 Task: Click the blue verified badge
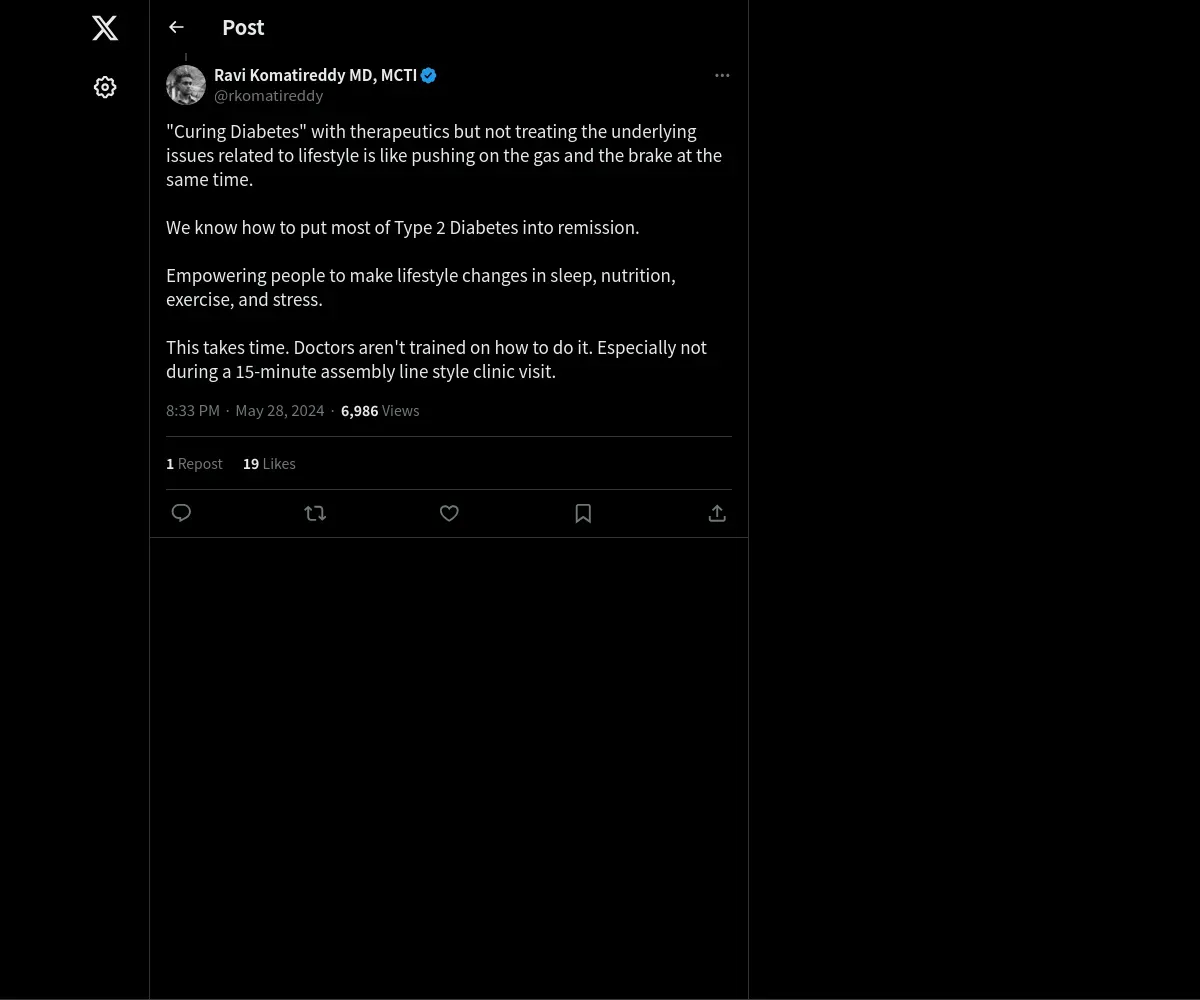tap(429, 75)
